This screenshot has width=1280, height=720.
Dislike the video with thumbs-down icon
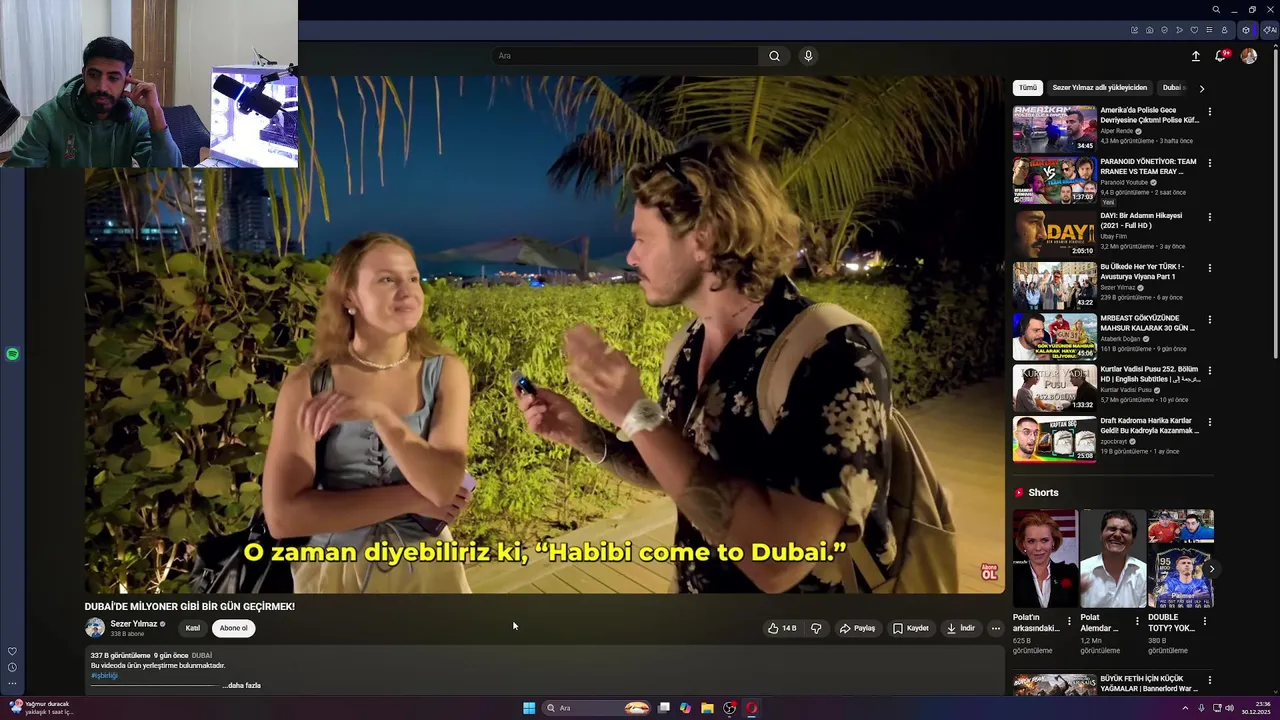tap(816, 628)
